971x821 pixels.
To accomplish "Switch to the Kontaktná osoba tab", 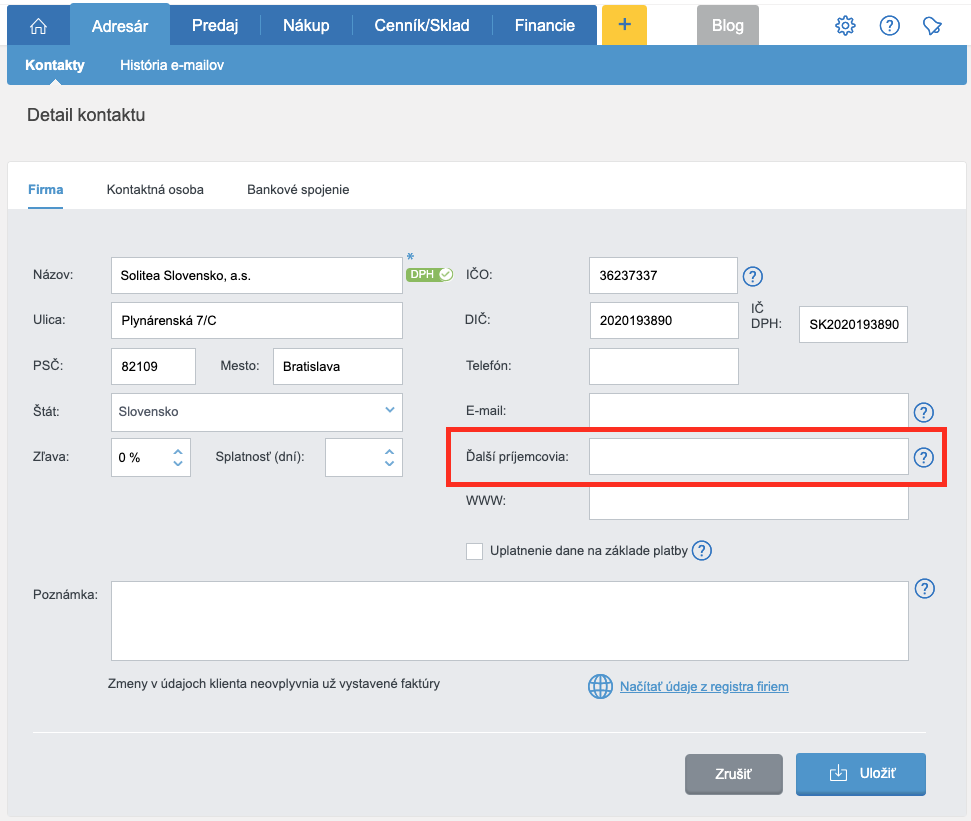I will [x=155, y=189].
